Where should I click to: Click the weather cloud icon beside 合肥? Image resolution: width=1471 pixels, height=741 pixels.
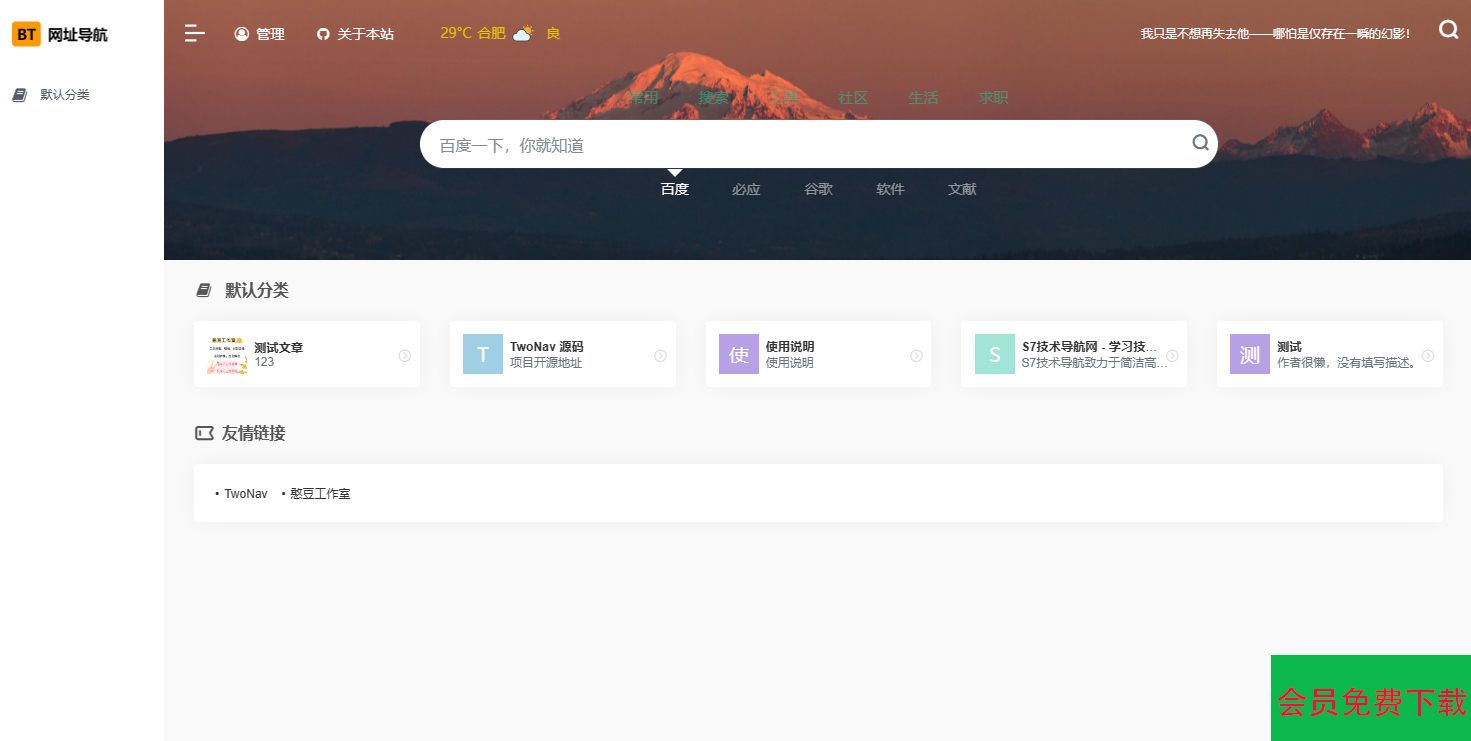point(523,34)
